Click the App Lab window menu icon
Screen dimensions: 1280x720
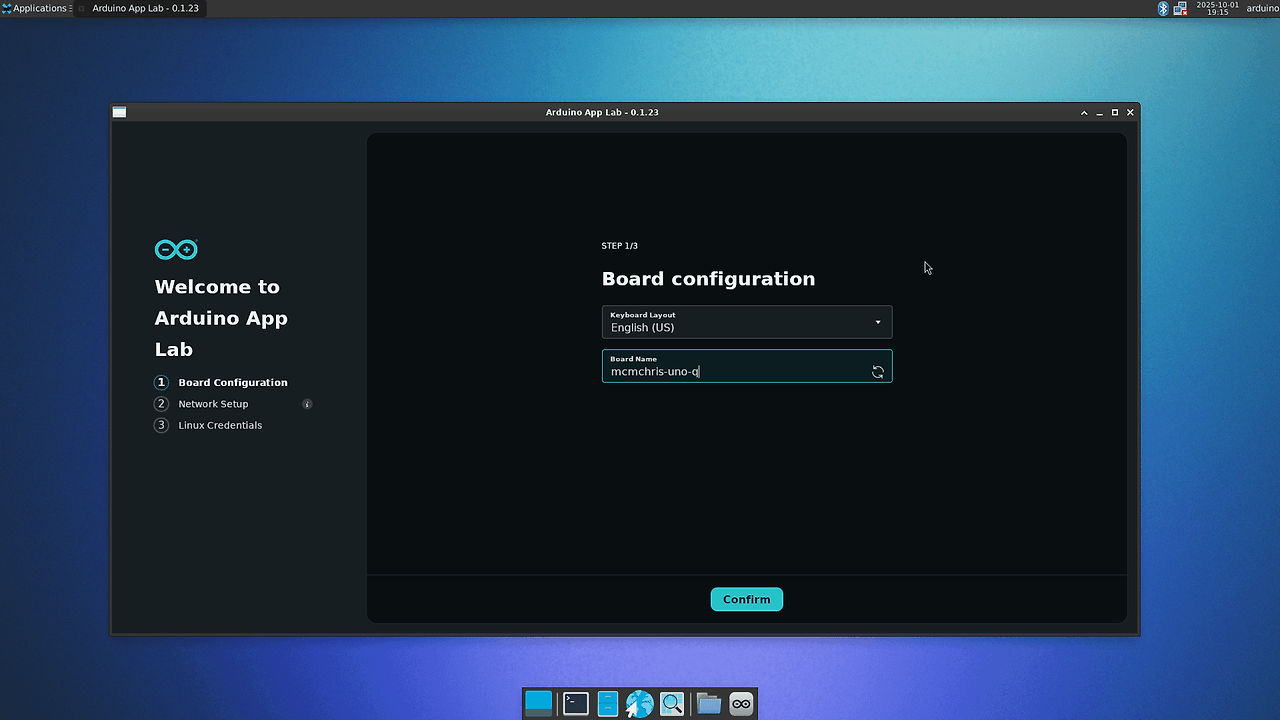pos(119,112)
